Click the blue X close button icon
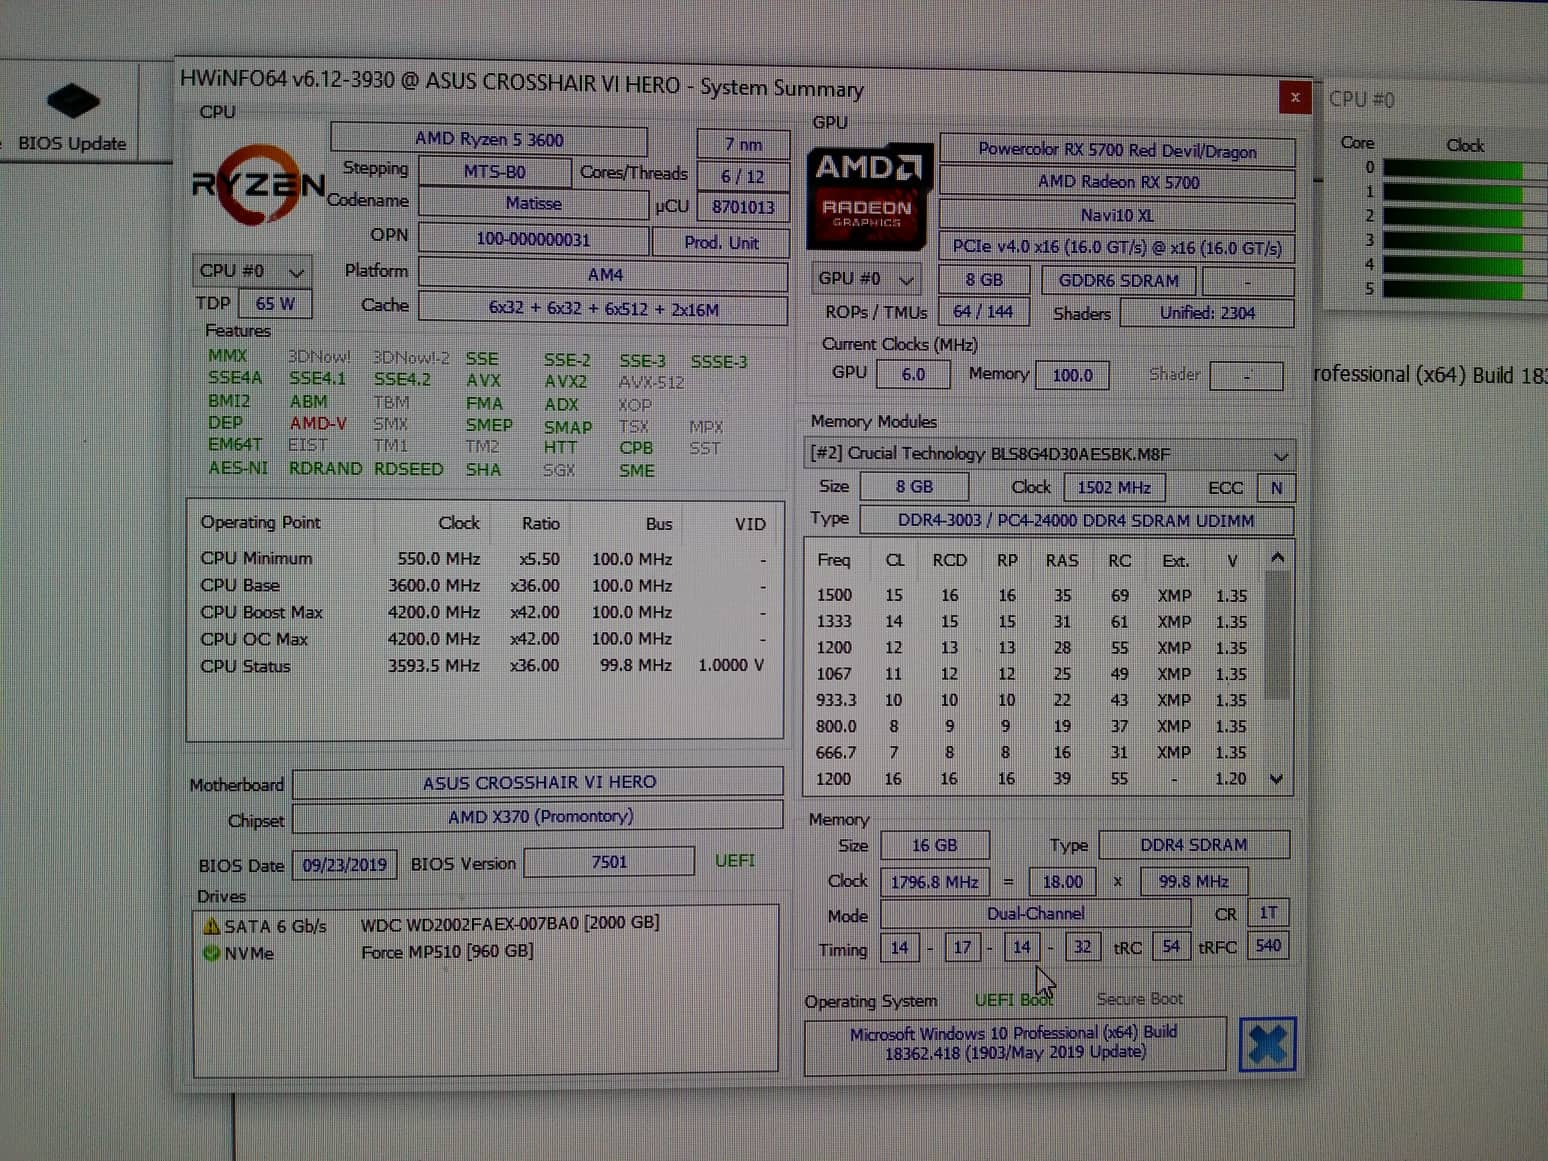The image size is (1548, 1161). point(1267,1045)
